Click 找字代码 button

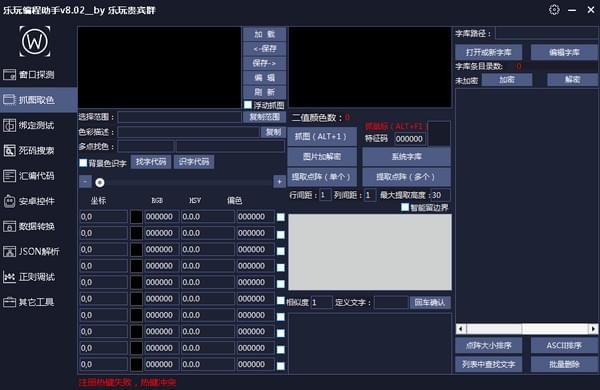[151, 162]
